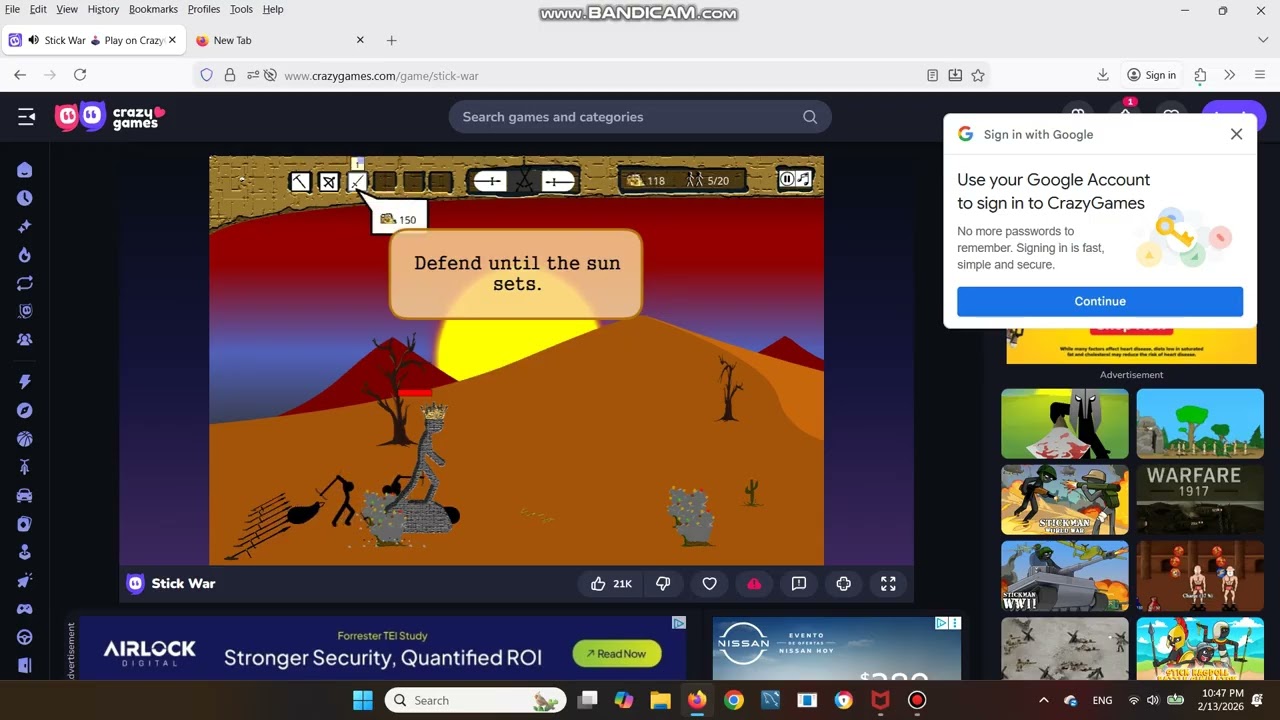This screenshot has height=720, width=1280.
Task: Click the magnifier icon in game search
Action: point(810,117)
